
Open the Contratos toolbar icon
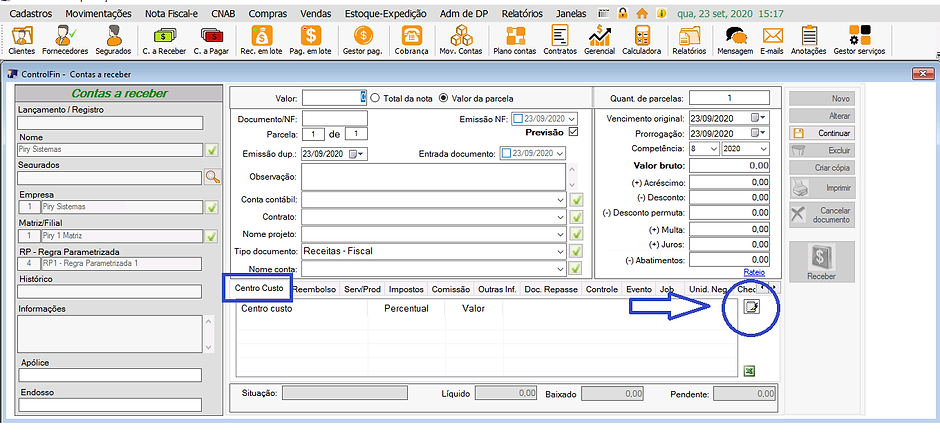[560, 40]
